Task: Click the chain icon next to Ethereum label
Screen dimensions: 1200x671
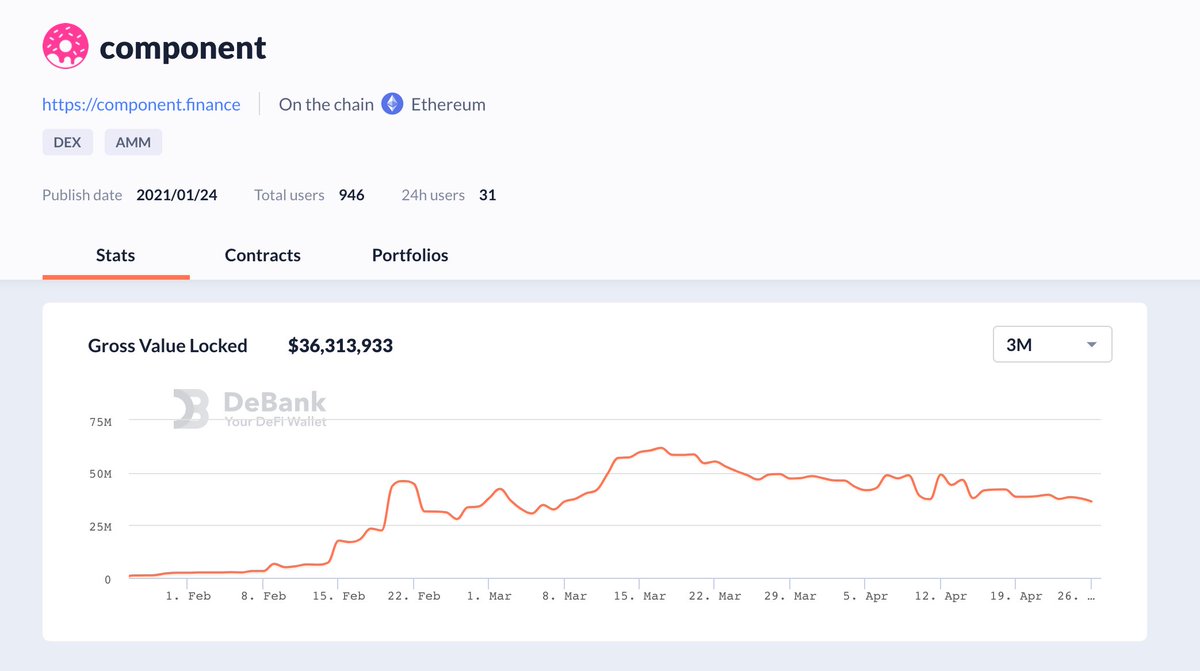Action: 392,104
